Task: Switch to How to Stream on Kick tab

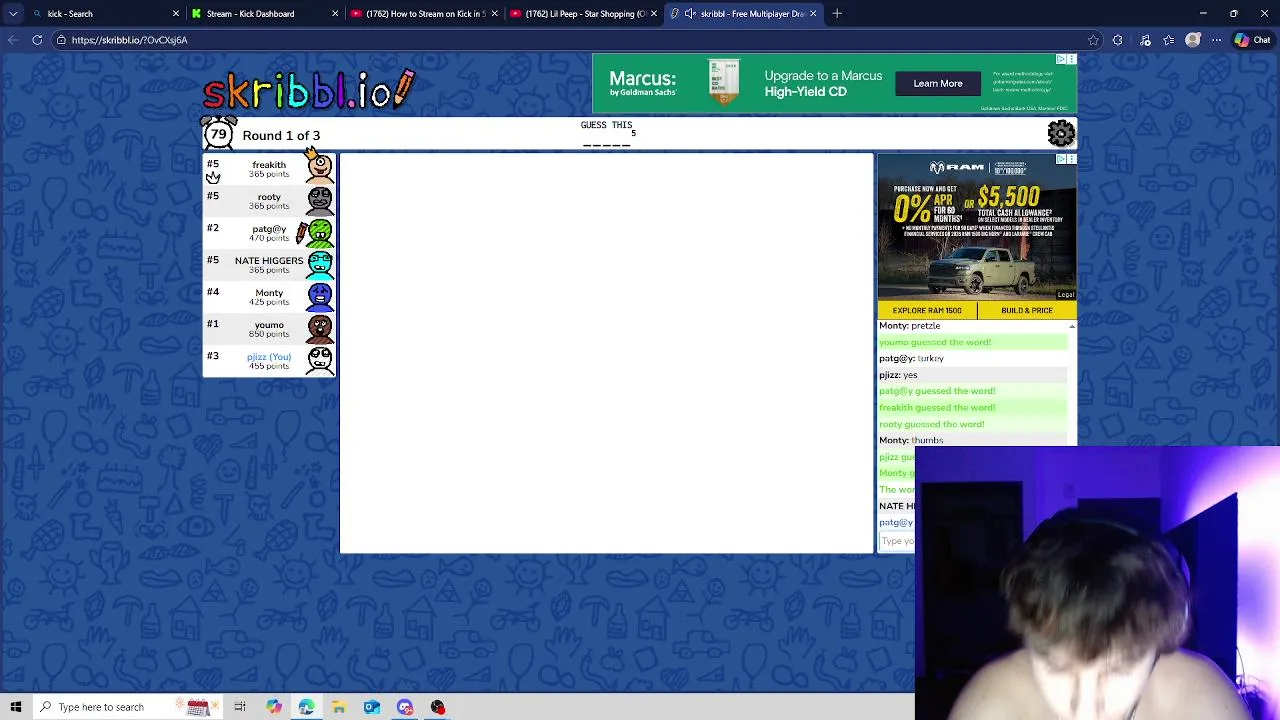Action: [425, 14]
